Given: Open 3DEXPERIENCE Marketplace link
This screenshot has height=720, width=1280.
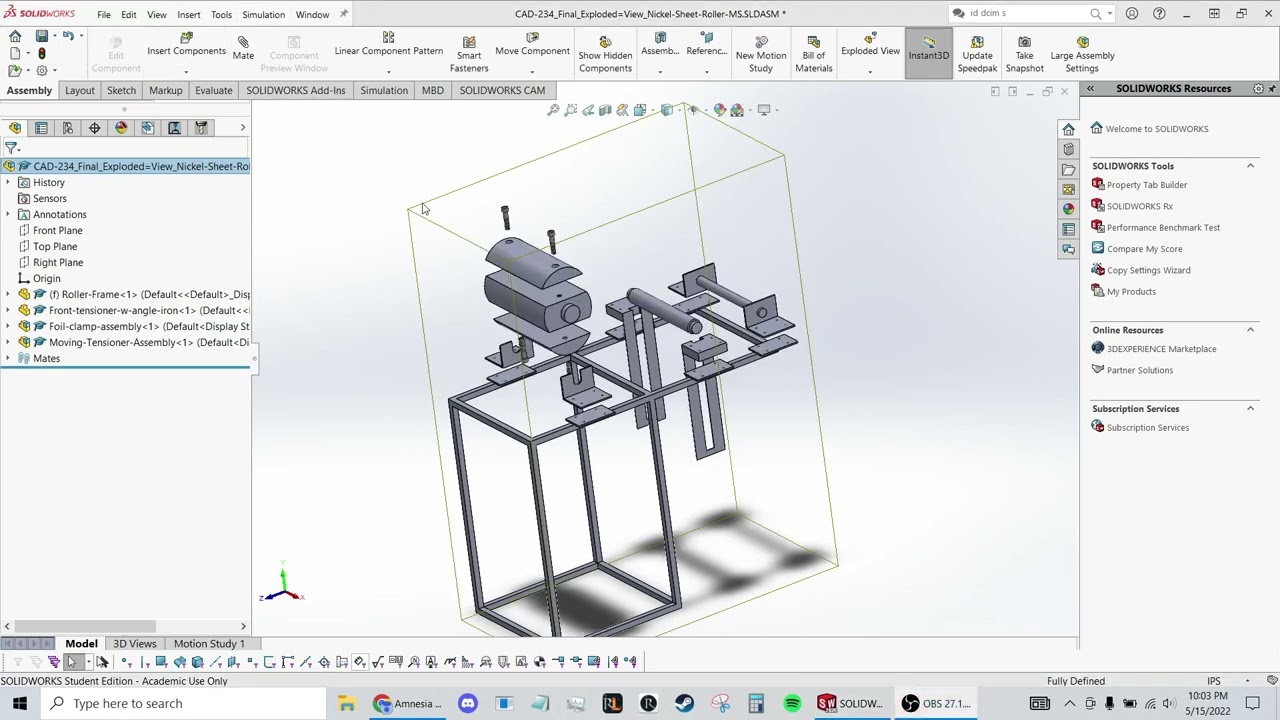Looking at the screenshot, I should coord(1161,349).
